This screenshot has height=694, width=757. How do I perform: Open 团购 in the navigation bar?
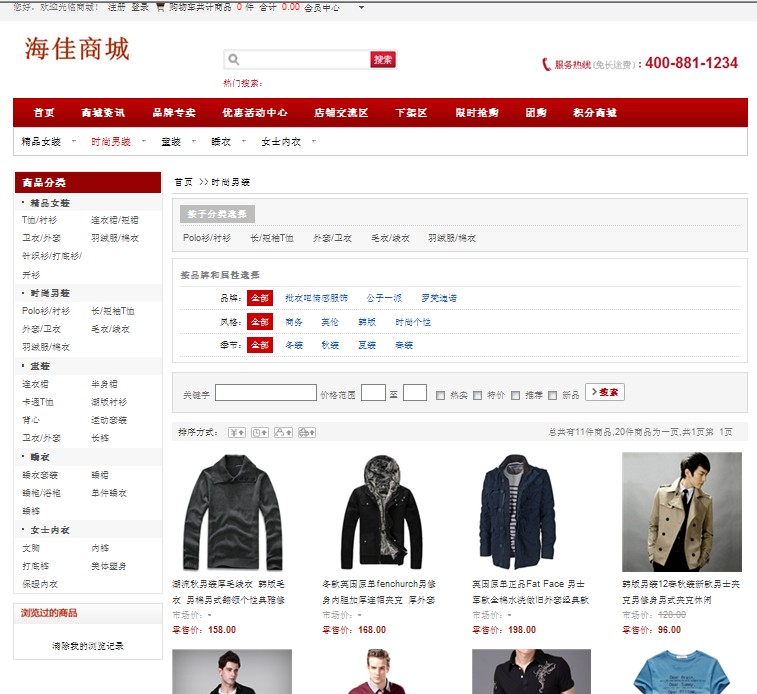(536, 112)
